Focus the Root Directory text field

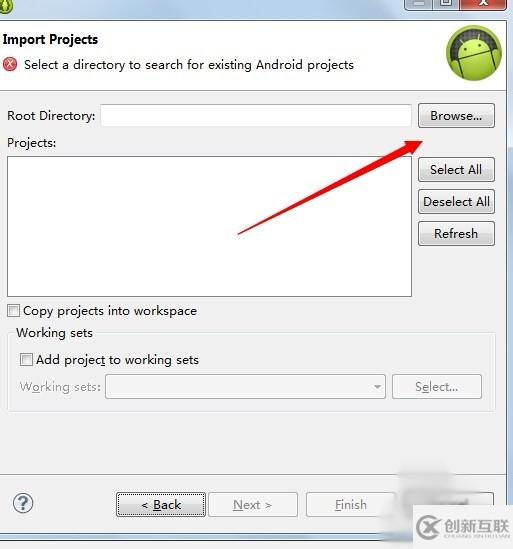point(256,115)
